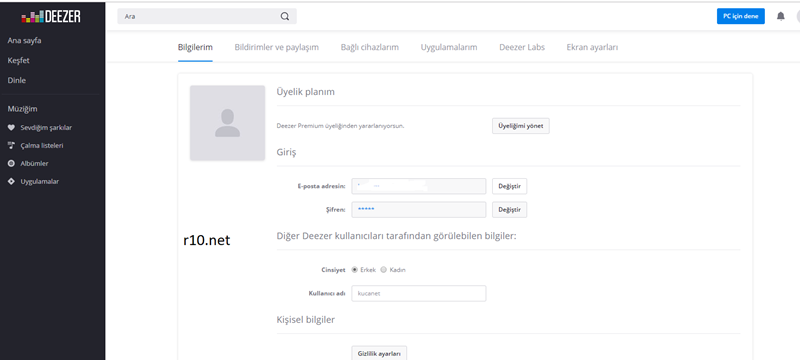Focus the Ara search field
The image size is (800, 360).
(x=207, y=16)
